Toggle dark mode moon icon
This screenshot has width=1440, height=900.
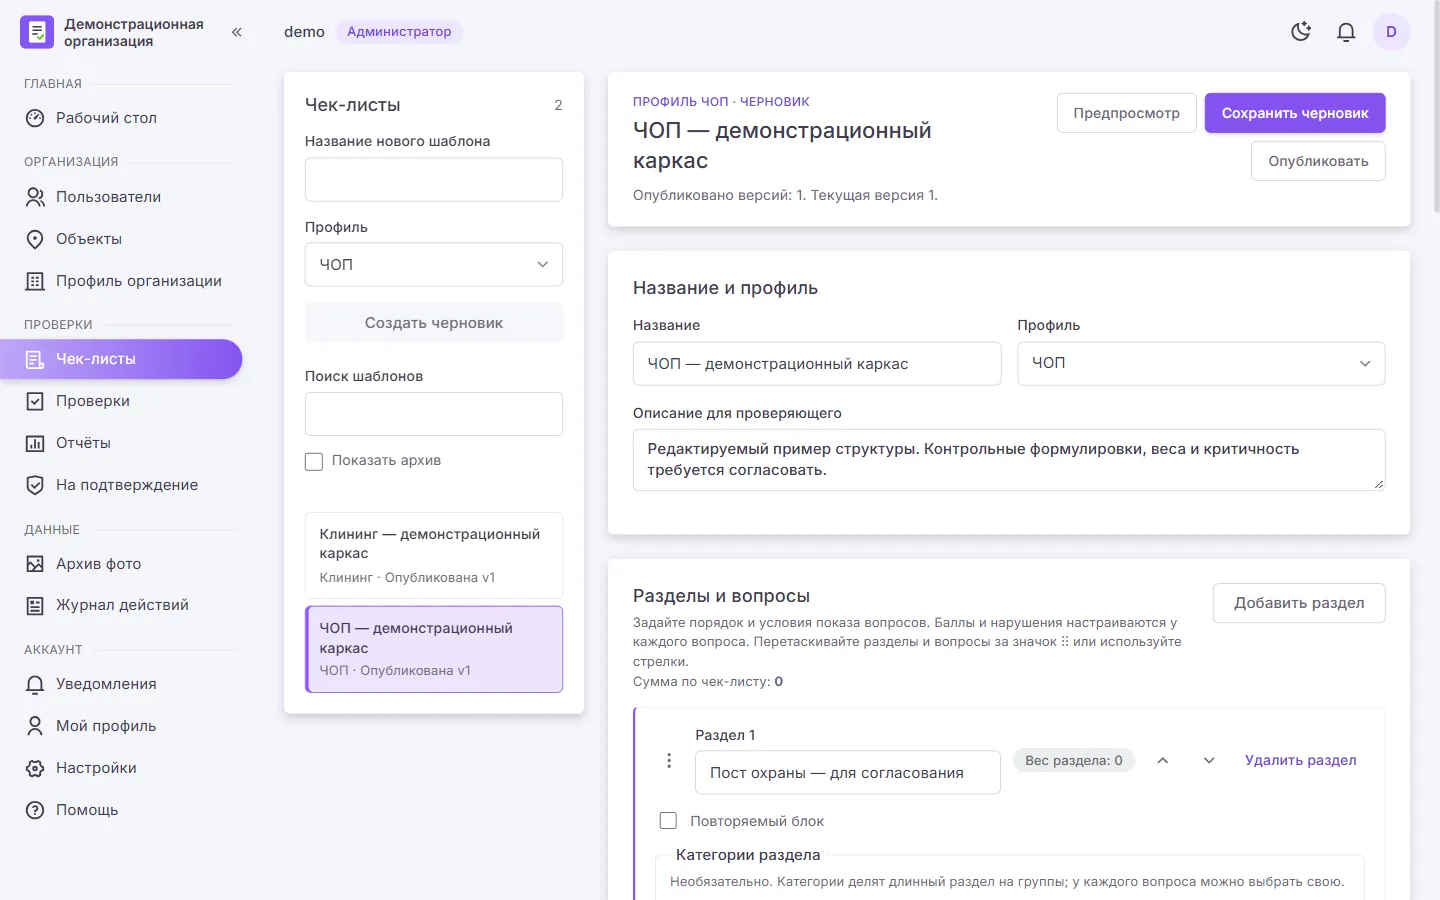coord(1301,32)
